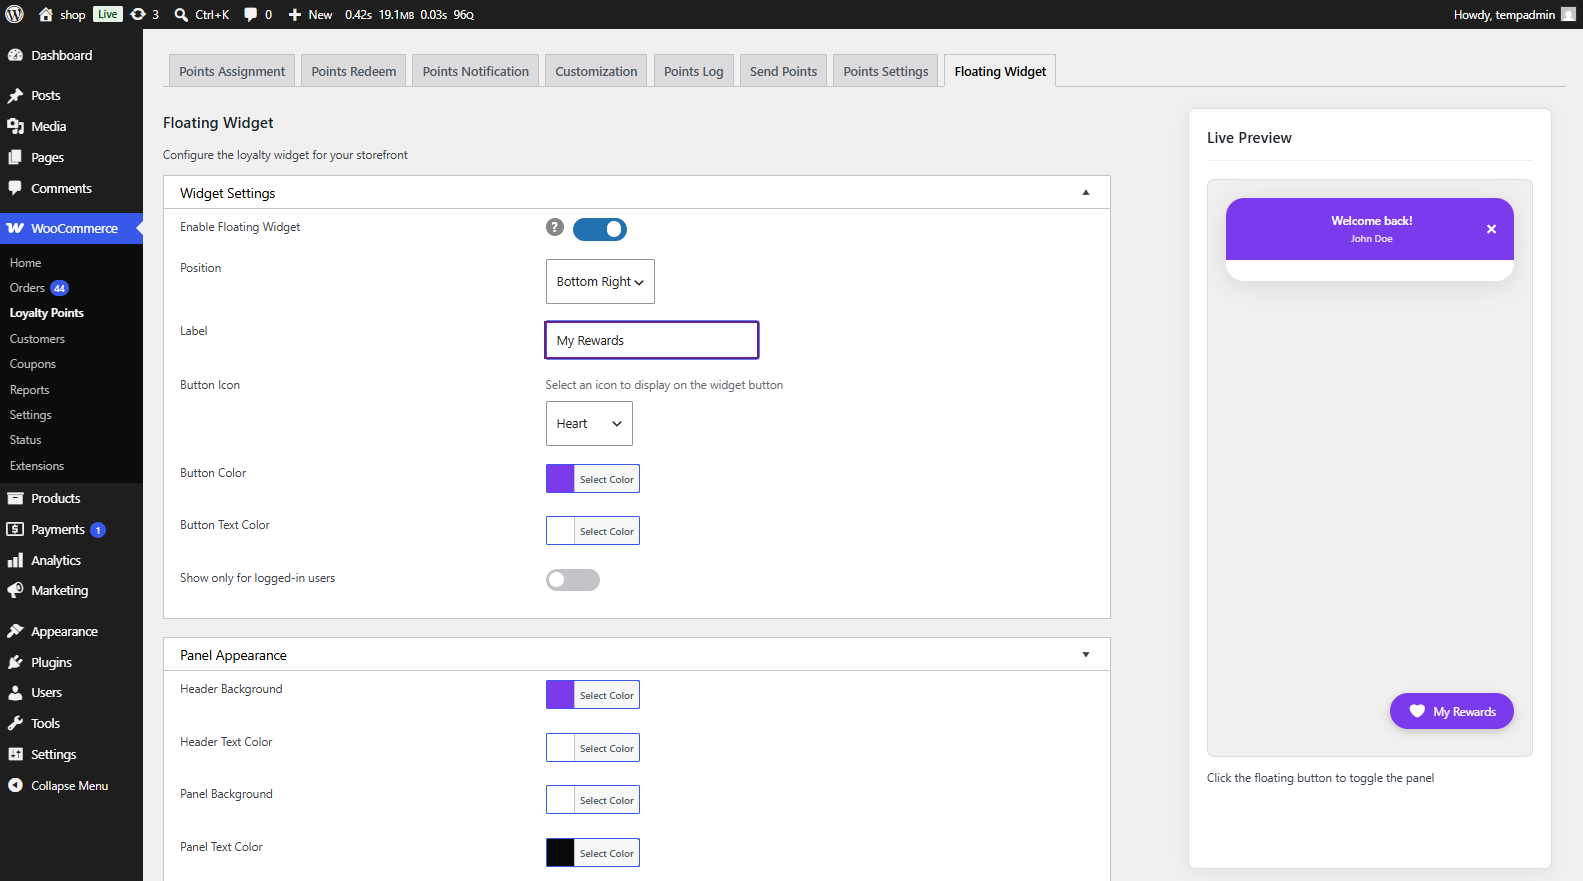Click the updates icon showing 3
The image size is (1583, 881).
144,14
